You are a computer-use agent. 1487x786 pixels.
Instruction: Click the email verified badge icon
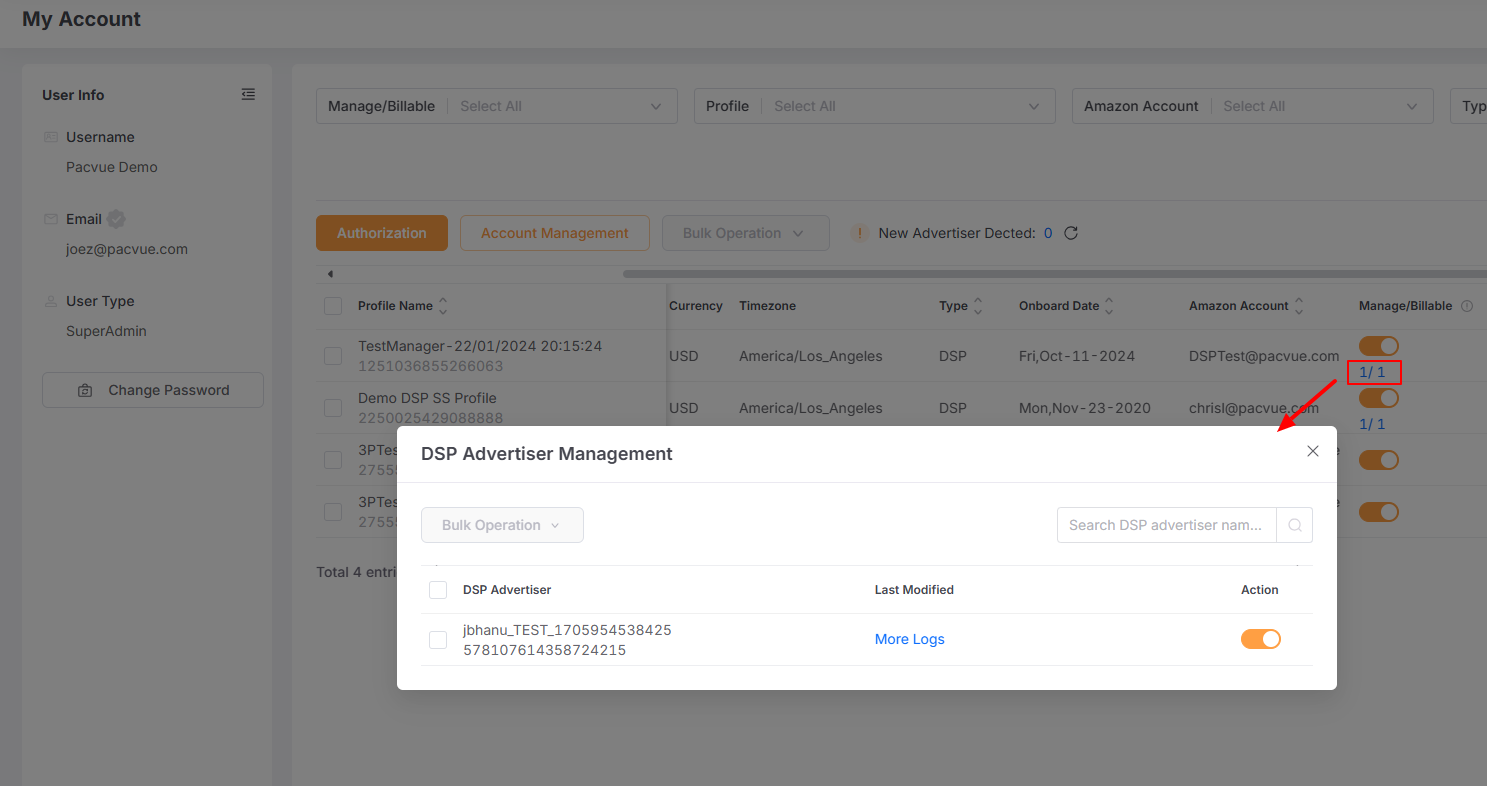point(116,219)
